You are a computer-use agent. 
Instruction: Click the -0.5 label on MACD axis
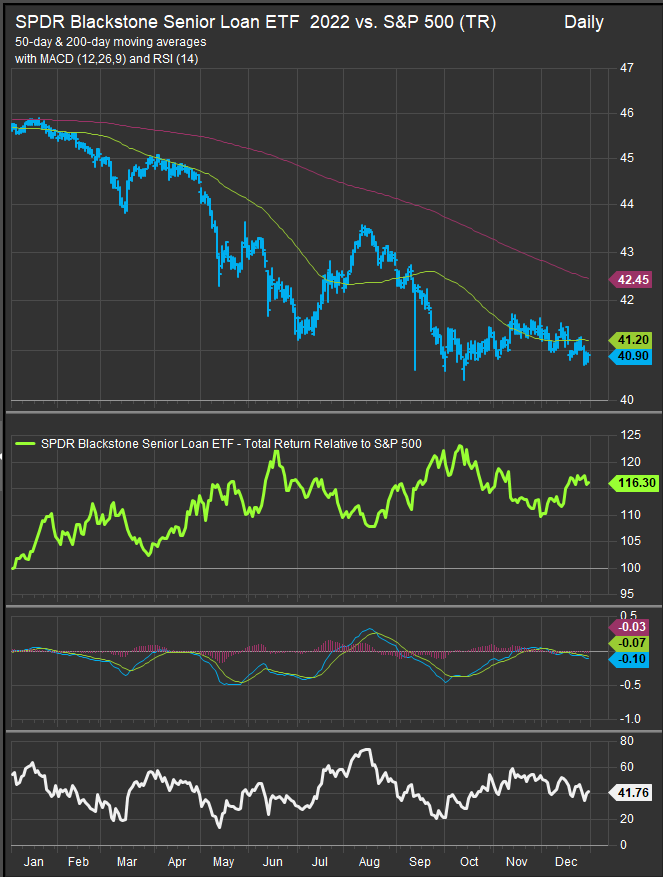click(629, 685)
